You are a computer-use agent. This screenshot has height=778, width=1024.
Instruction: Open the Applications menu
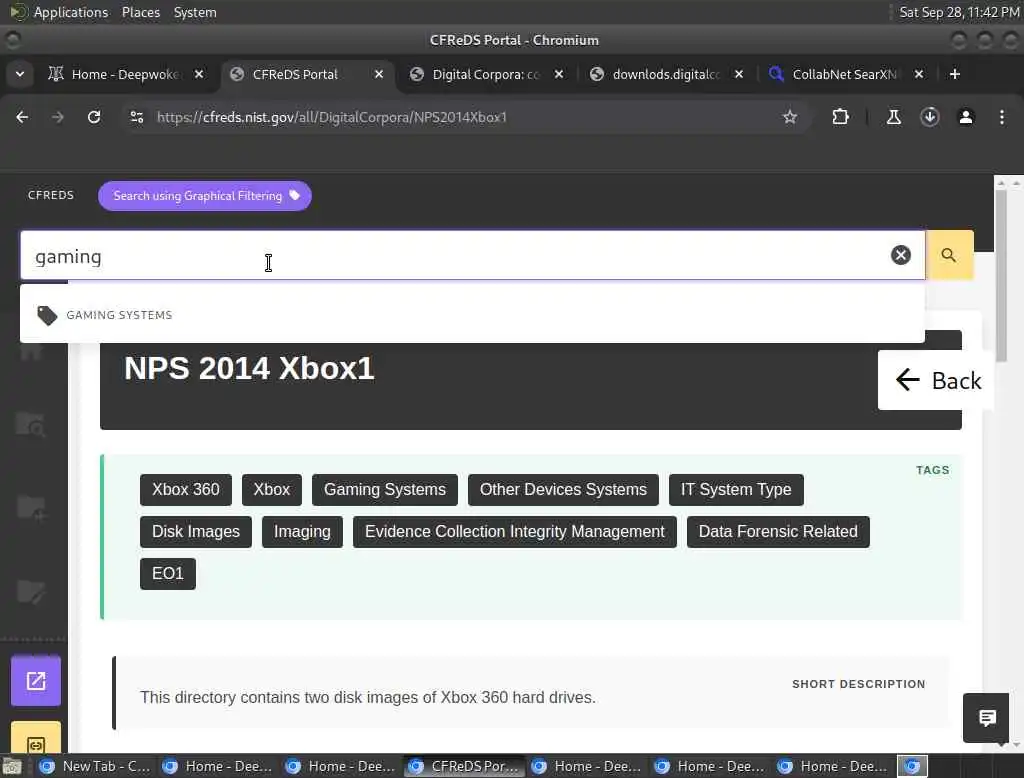[71, 12]
